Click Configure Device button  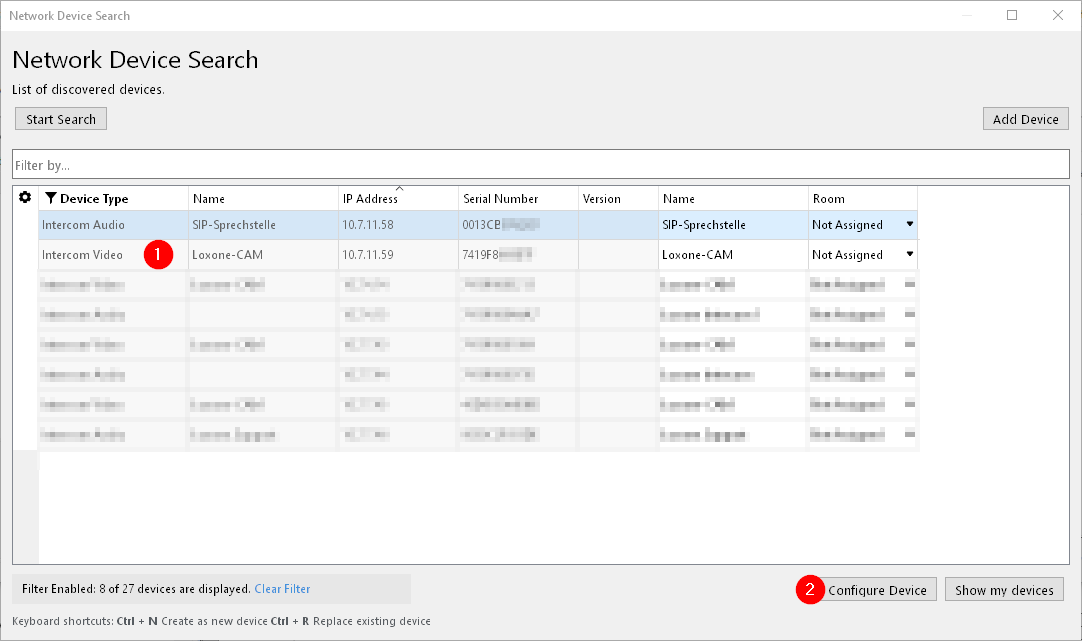coord(877,590)
